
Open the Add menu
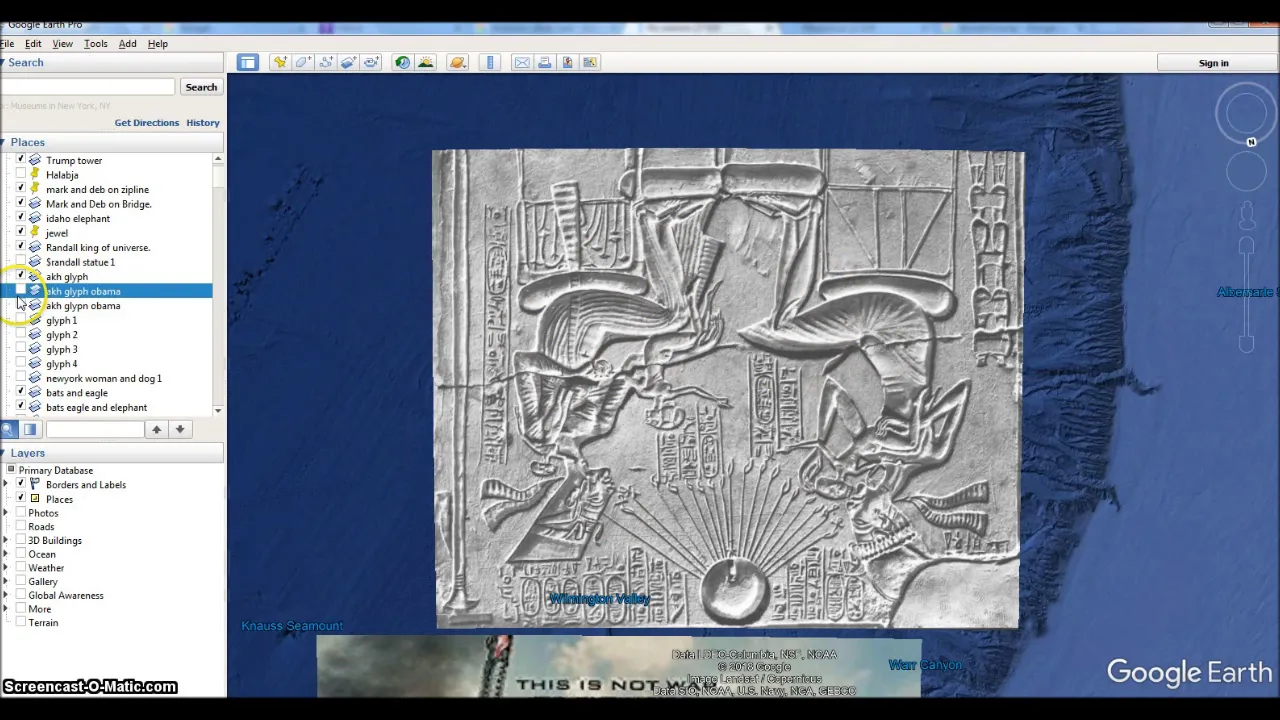click(127, 44)
